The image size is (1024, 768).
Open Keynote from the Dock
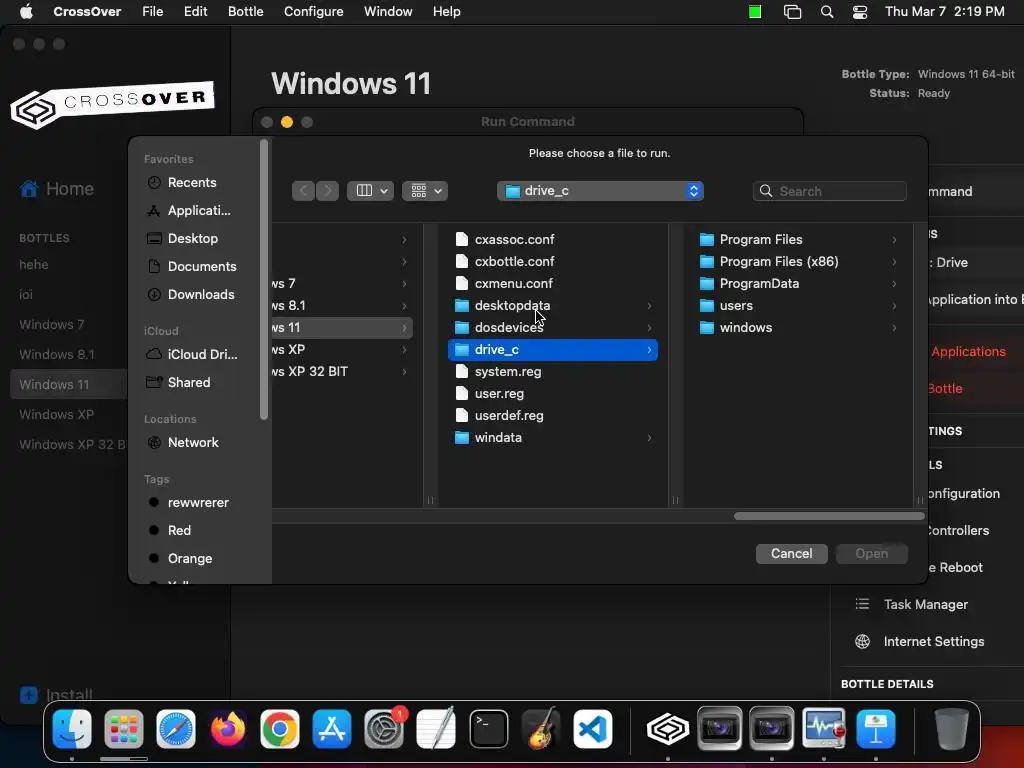coord(876,729)
